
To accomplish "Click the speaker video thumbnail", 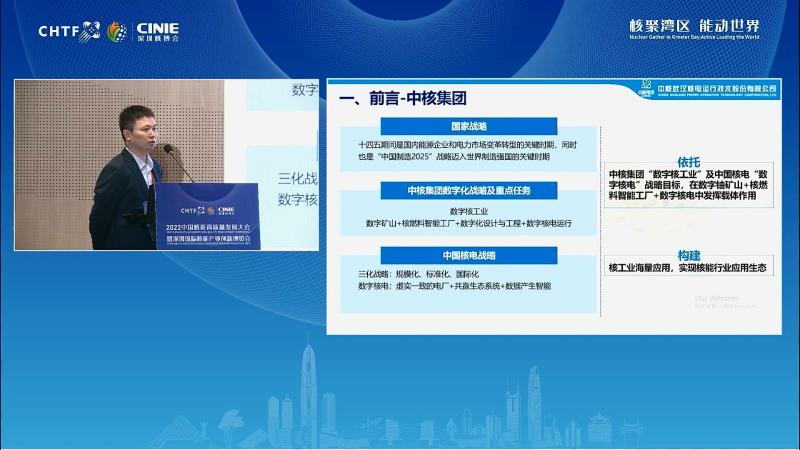I will [x=164, y=165].
